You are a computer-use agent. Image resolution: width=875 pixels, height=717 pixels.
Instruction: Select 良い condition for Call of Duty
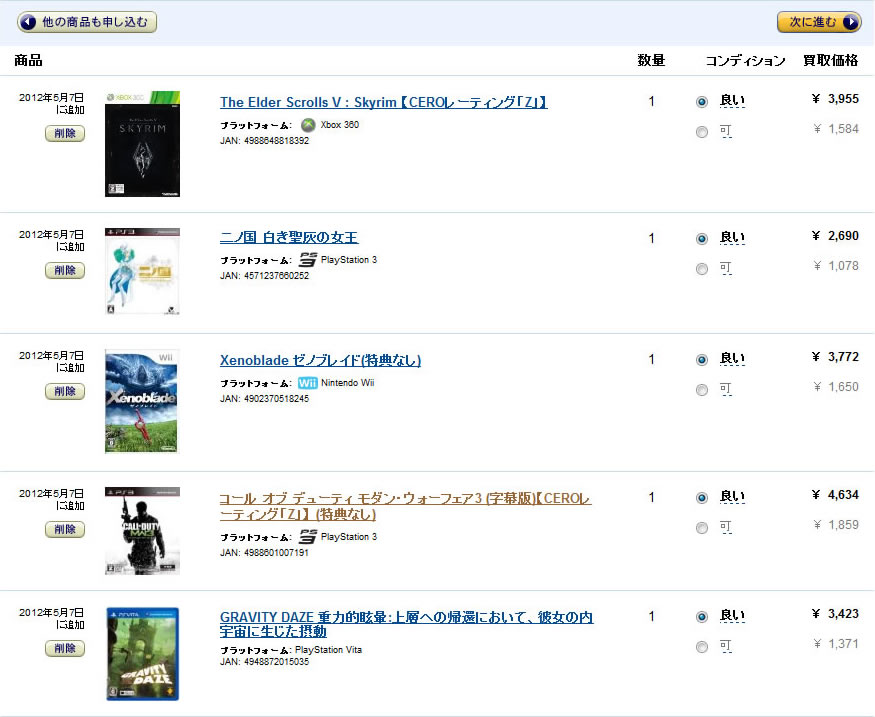pyautogui.click(x=702, y=498)
